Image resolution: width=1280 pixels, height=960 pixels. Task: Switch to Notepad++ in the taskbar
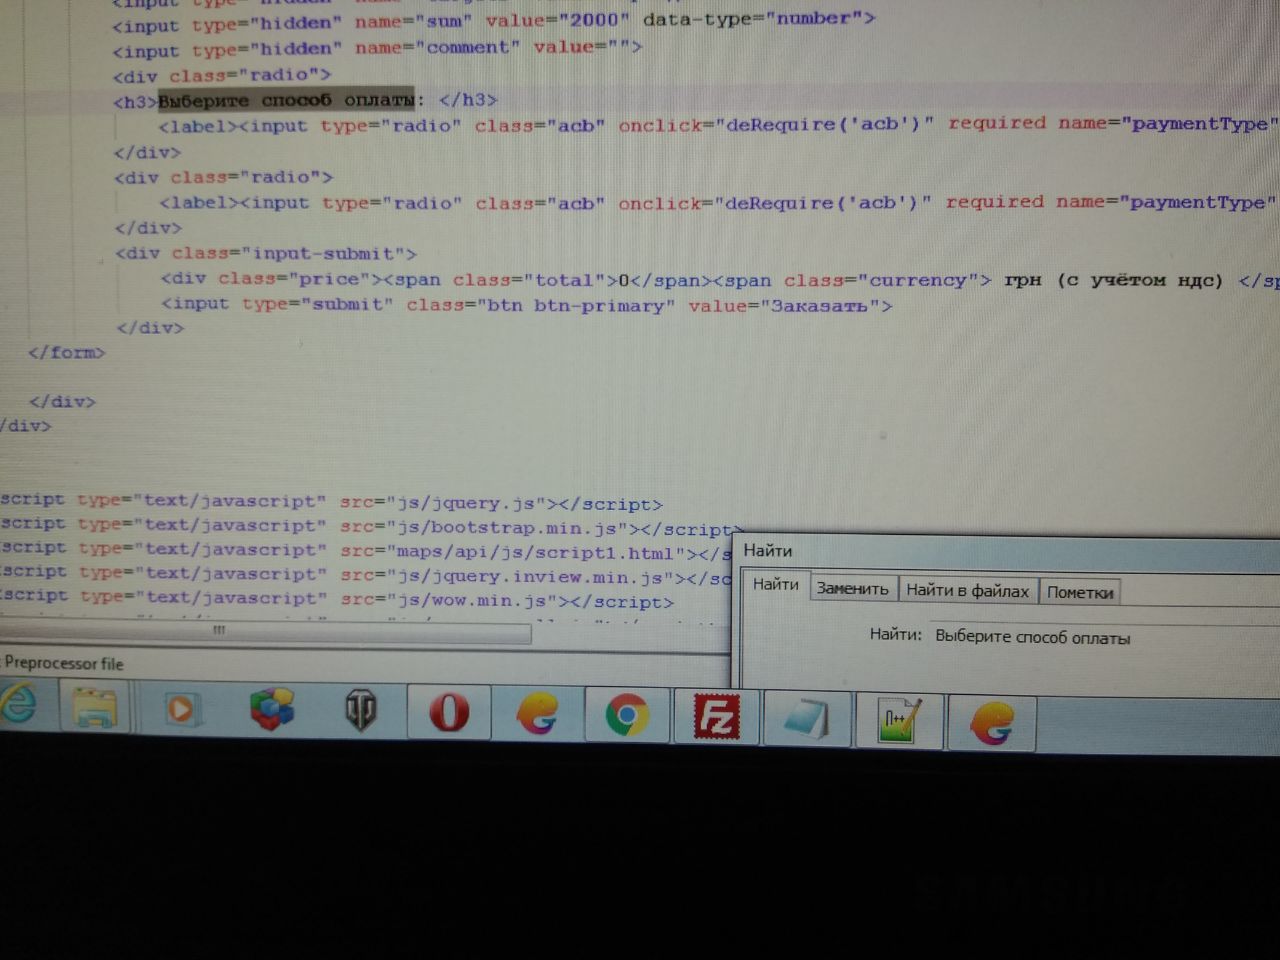(x=898, y=721)
